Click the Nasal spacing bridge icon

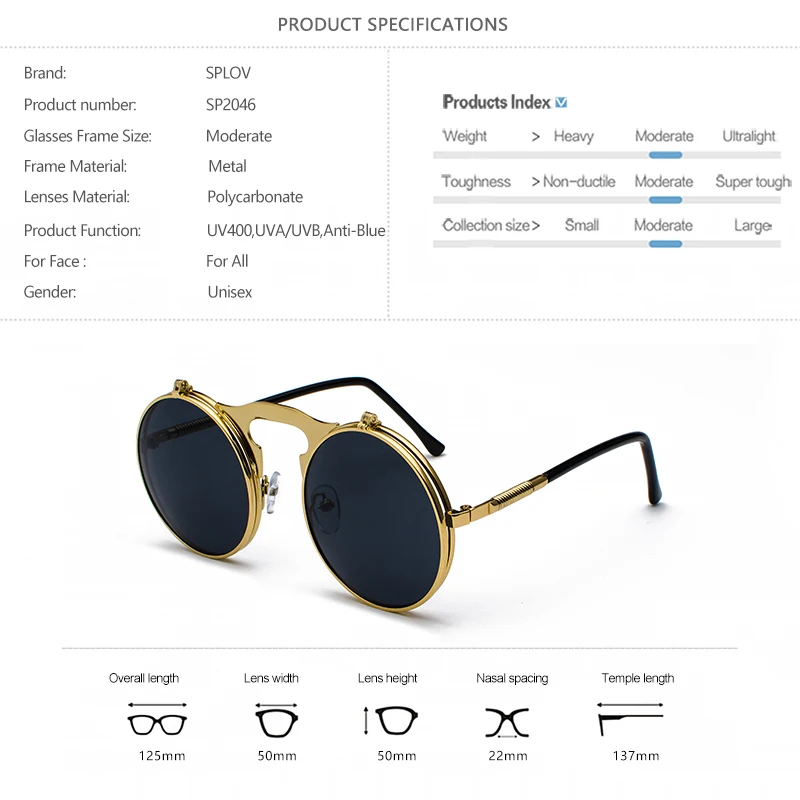pos(507,723)
